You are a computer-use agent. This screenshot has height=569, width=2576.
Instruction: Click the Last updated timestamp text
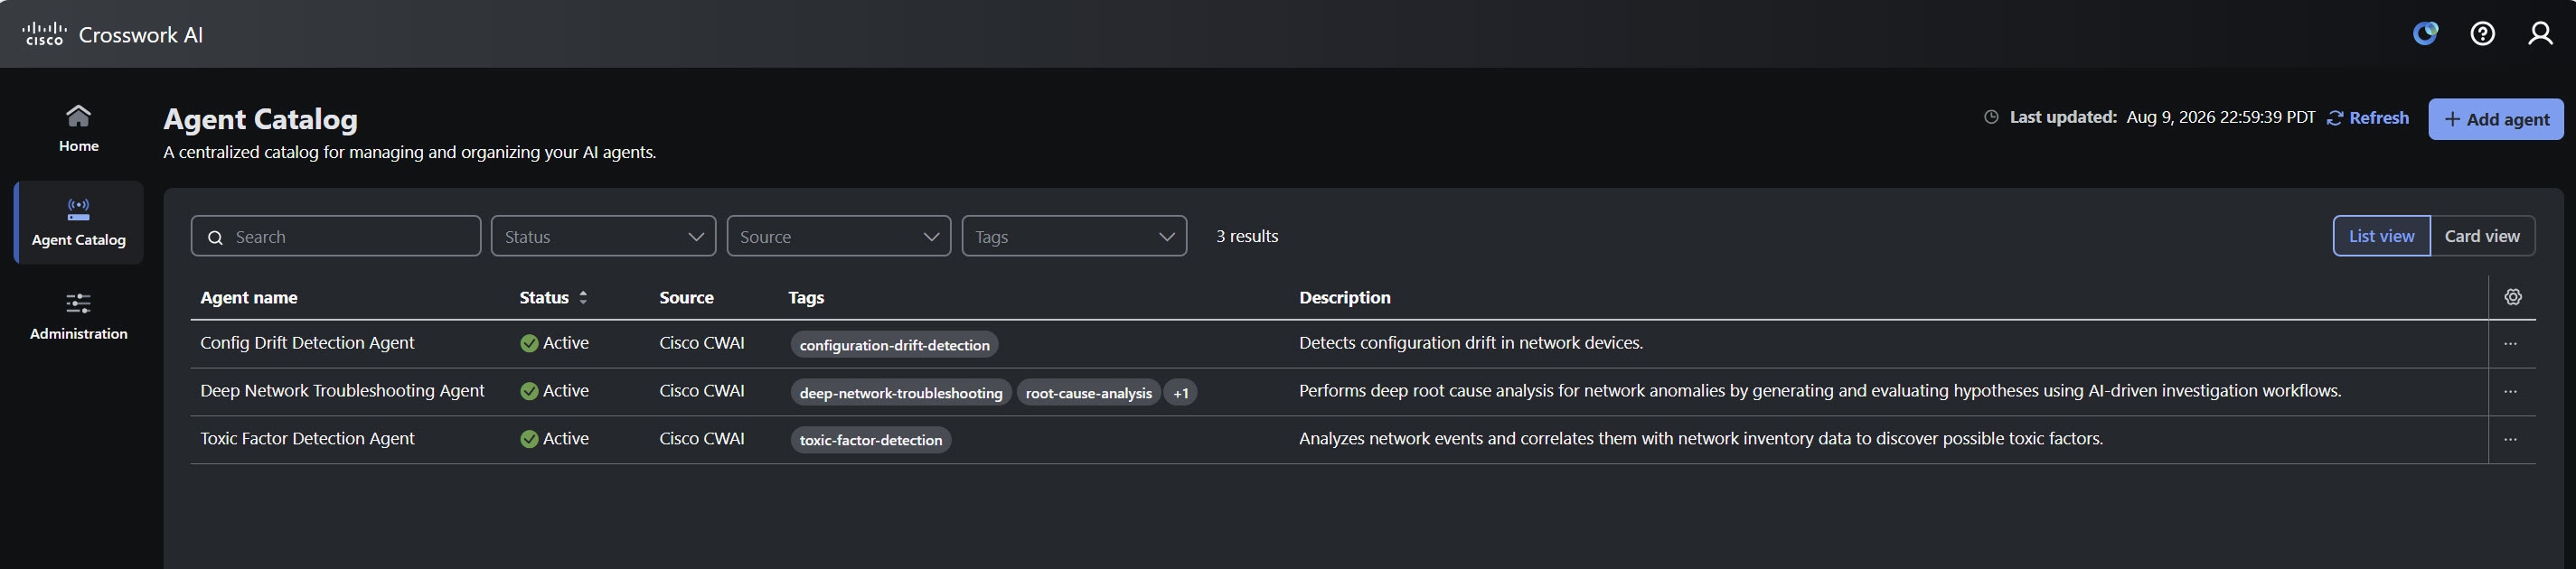[x=2221, y=117]
